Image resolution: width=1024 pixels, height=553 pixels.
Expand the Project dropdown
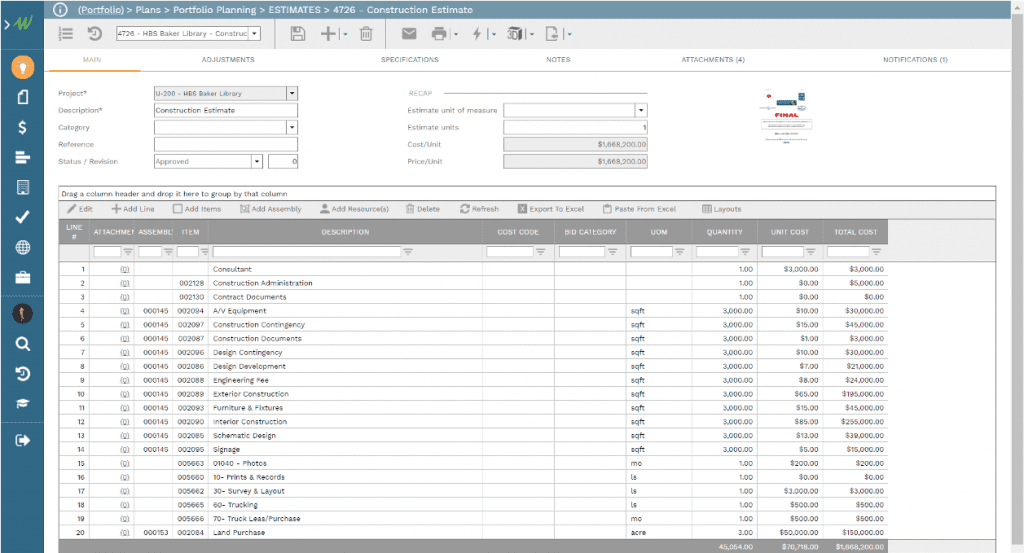291,93
